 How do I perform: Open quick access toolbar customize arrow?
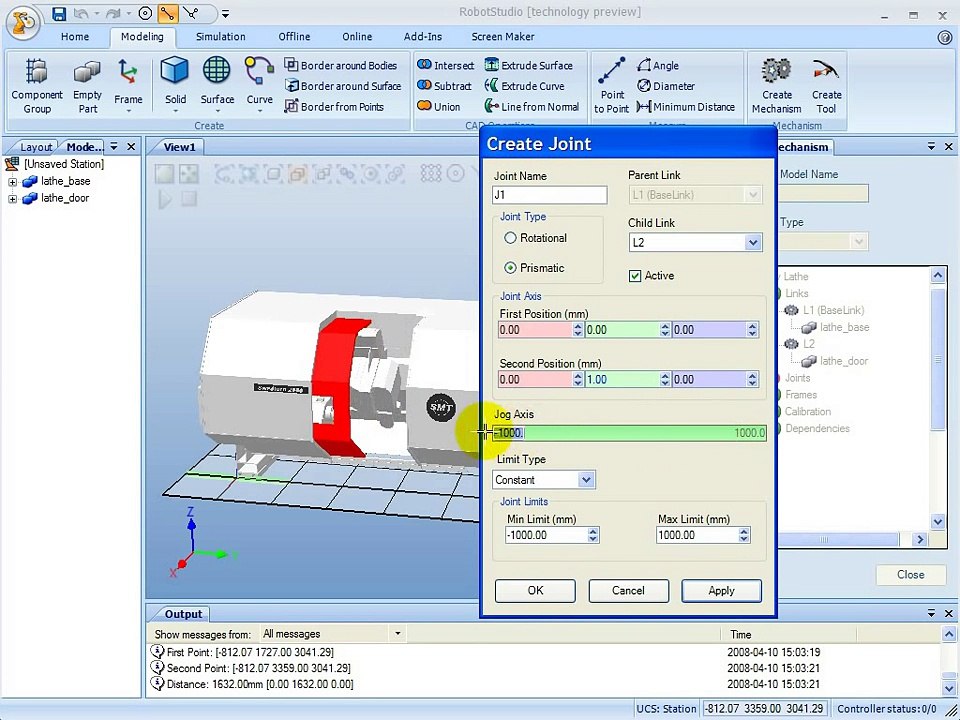coord(225,13)
